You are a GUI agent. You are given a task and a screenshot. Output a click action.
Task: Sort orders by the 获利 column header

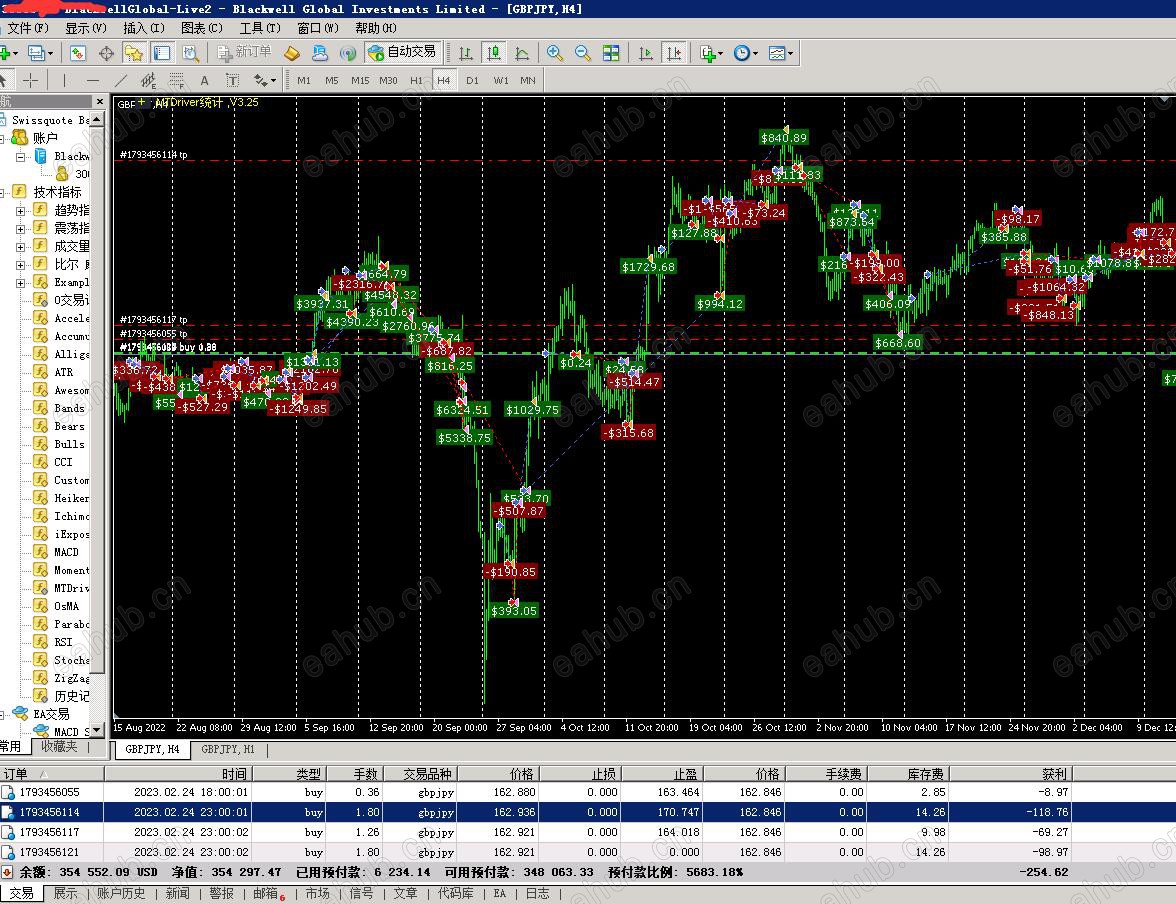click(x=1012, y=773)
